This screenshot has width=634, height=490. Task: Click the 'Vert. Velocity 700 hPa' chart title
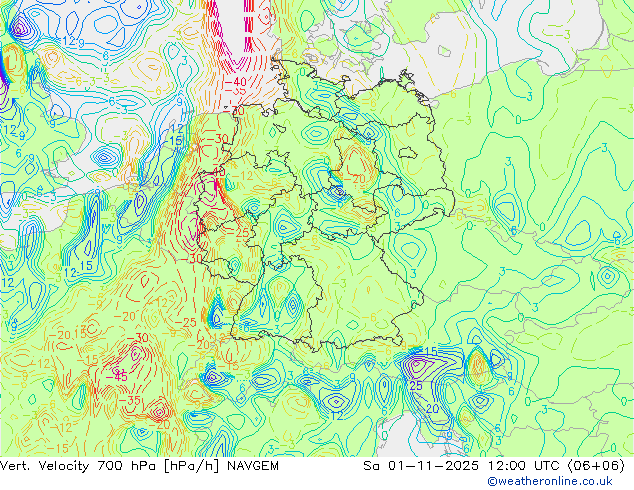[79, 466]
